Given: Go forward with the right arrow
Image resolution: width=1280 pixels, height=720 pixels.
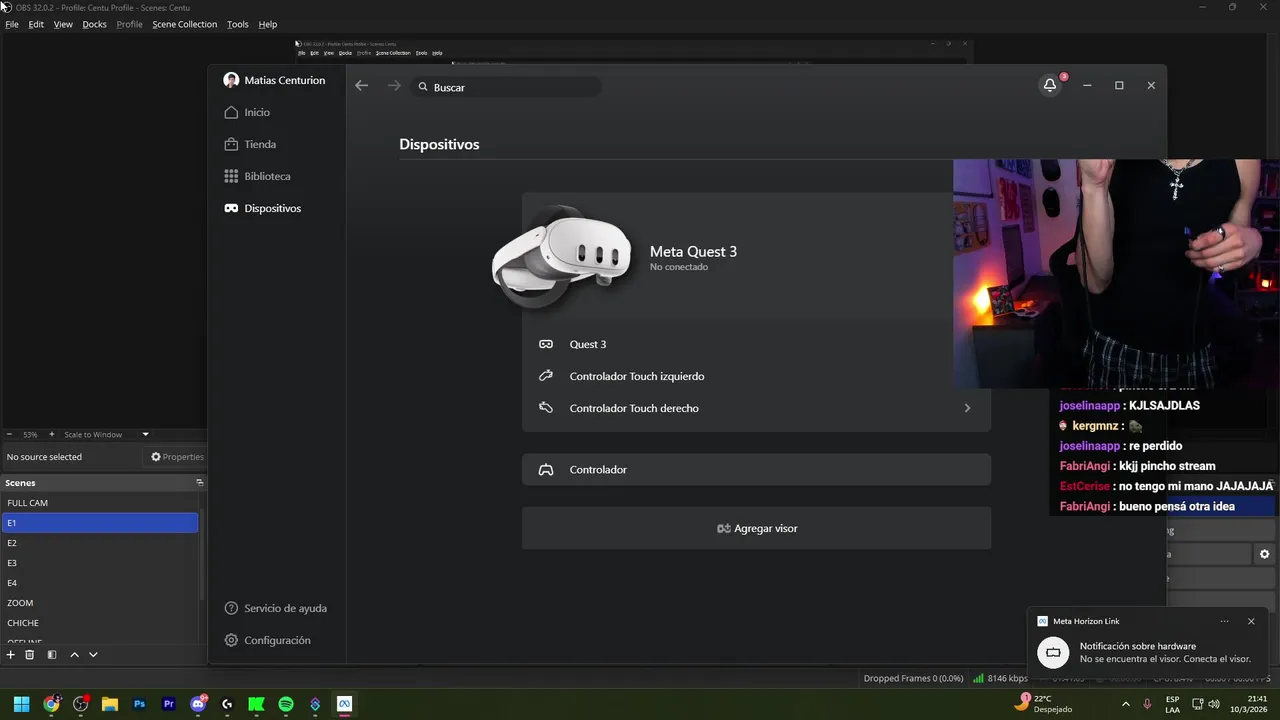Looking at the screenshot, I should (x=394, y=86).
